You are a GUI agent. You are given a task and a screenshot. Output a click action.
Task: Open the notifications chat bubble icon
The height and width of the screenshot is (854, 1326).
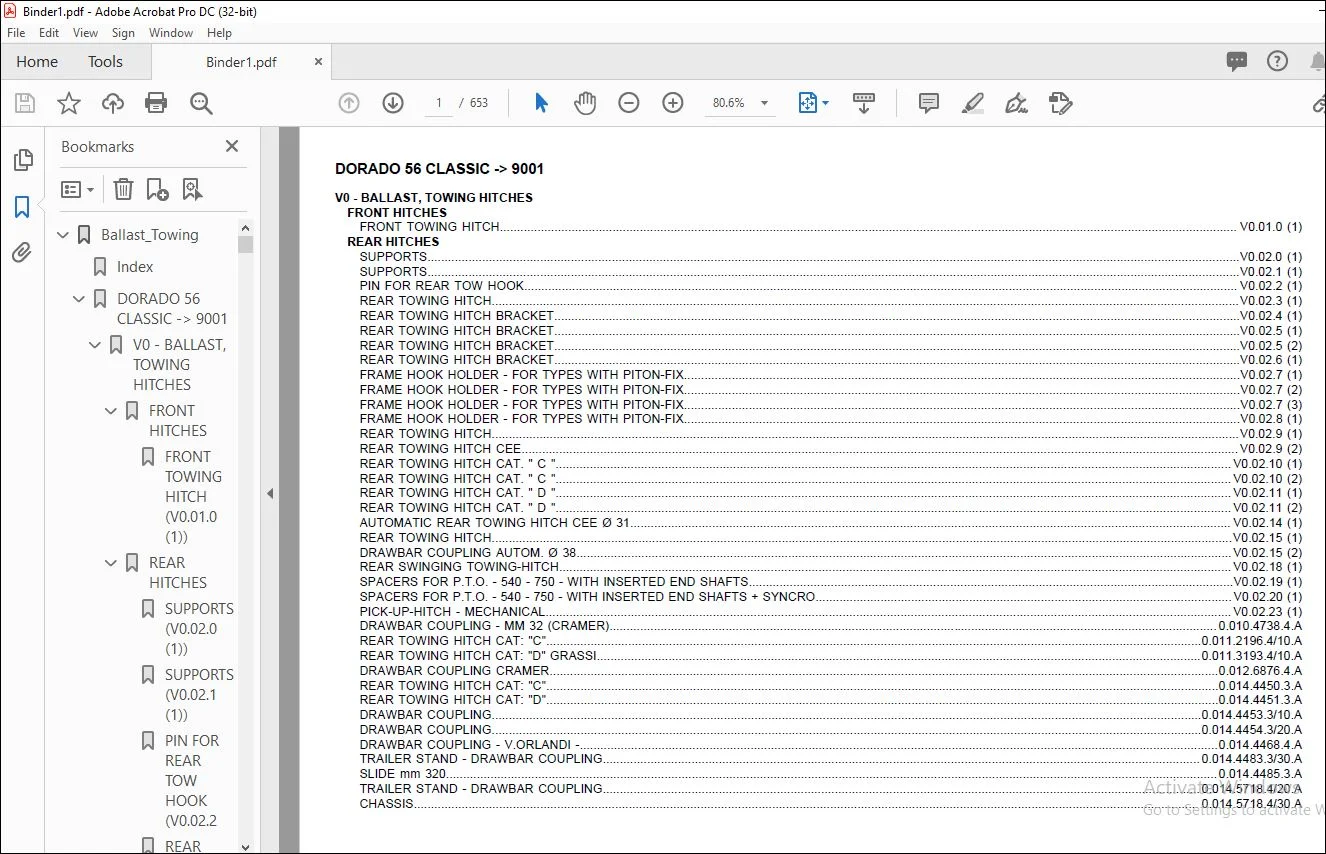[1237, 61]
